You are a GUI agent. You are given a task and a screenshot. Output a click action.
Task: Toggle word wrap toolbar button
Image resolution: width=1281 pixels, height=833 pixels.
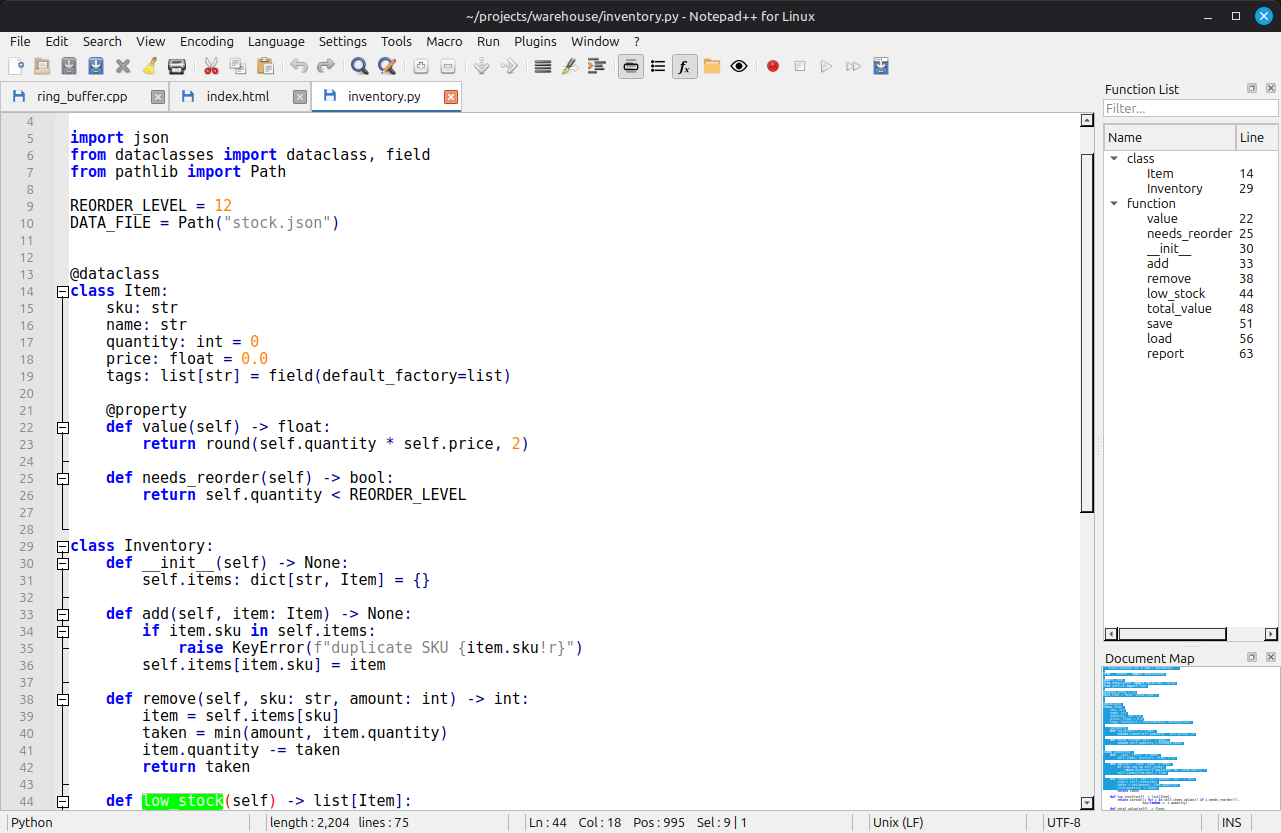(x=543, y=66)
